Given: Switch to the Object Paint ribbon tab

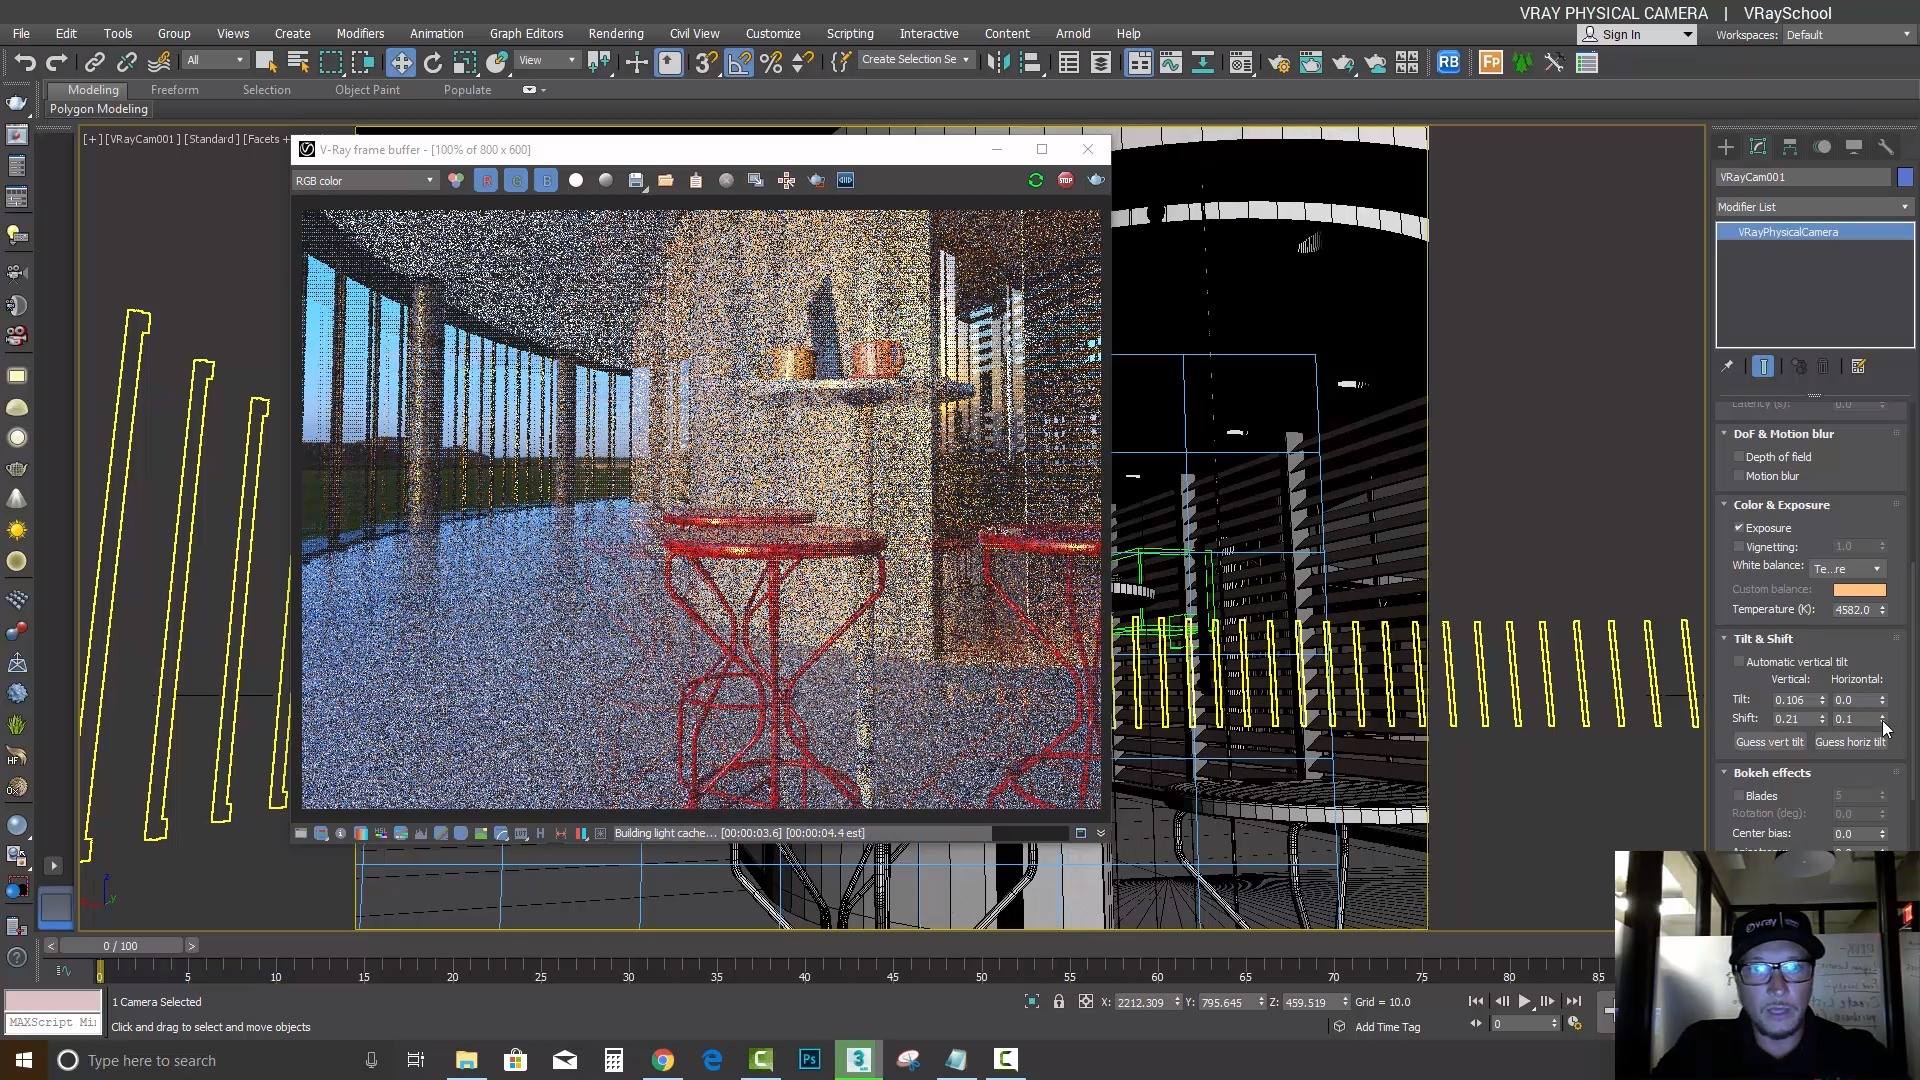Looking at the screenshot, I should click(367, 90).
